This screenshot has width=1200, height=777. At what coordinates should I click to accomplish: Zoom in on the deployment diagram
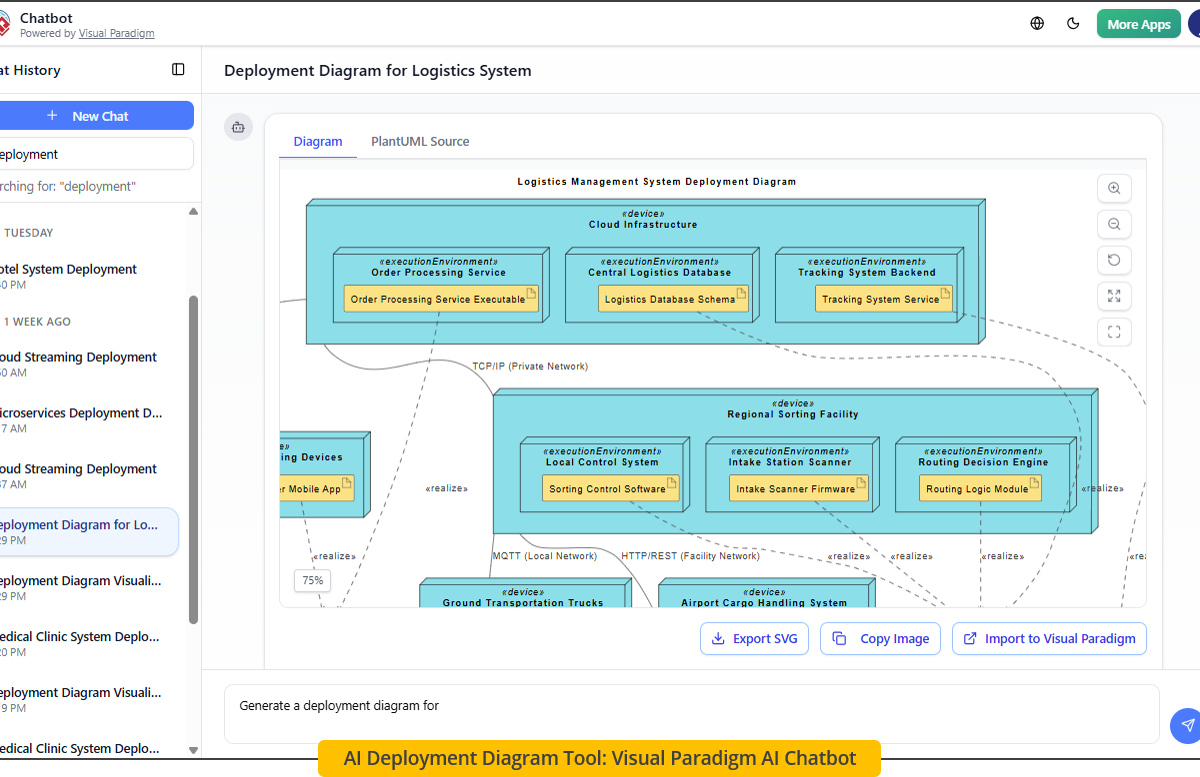click(1114, 188)
